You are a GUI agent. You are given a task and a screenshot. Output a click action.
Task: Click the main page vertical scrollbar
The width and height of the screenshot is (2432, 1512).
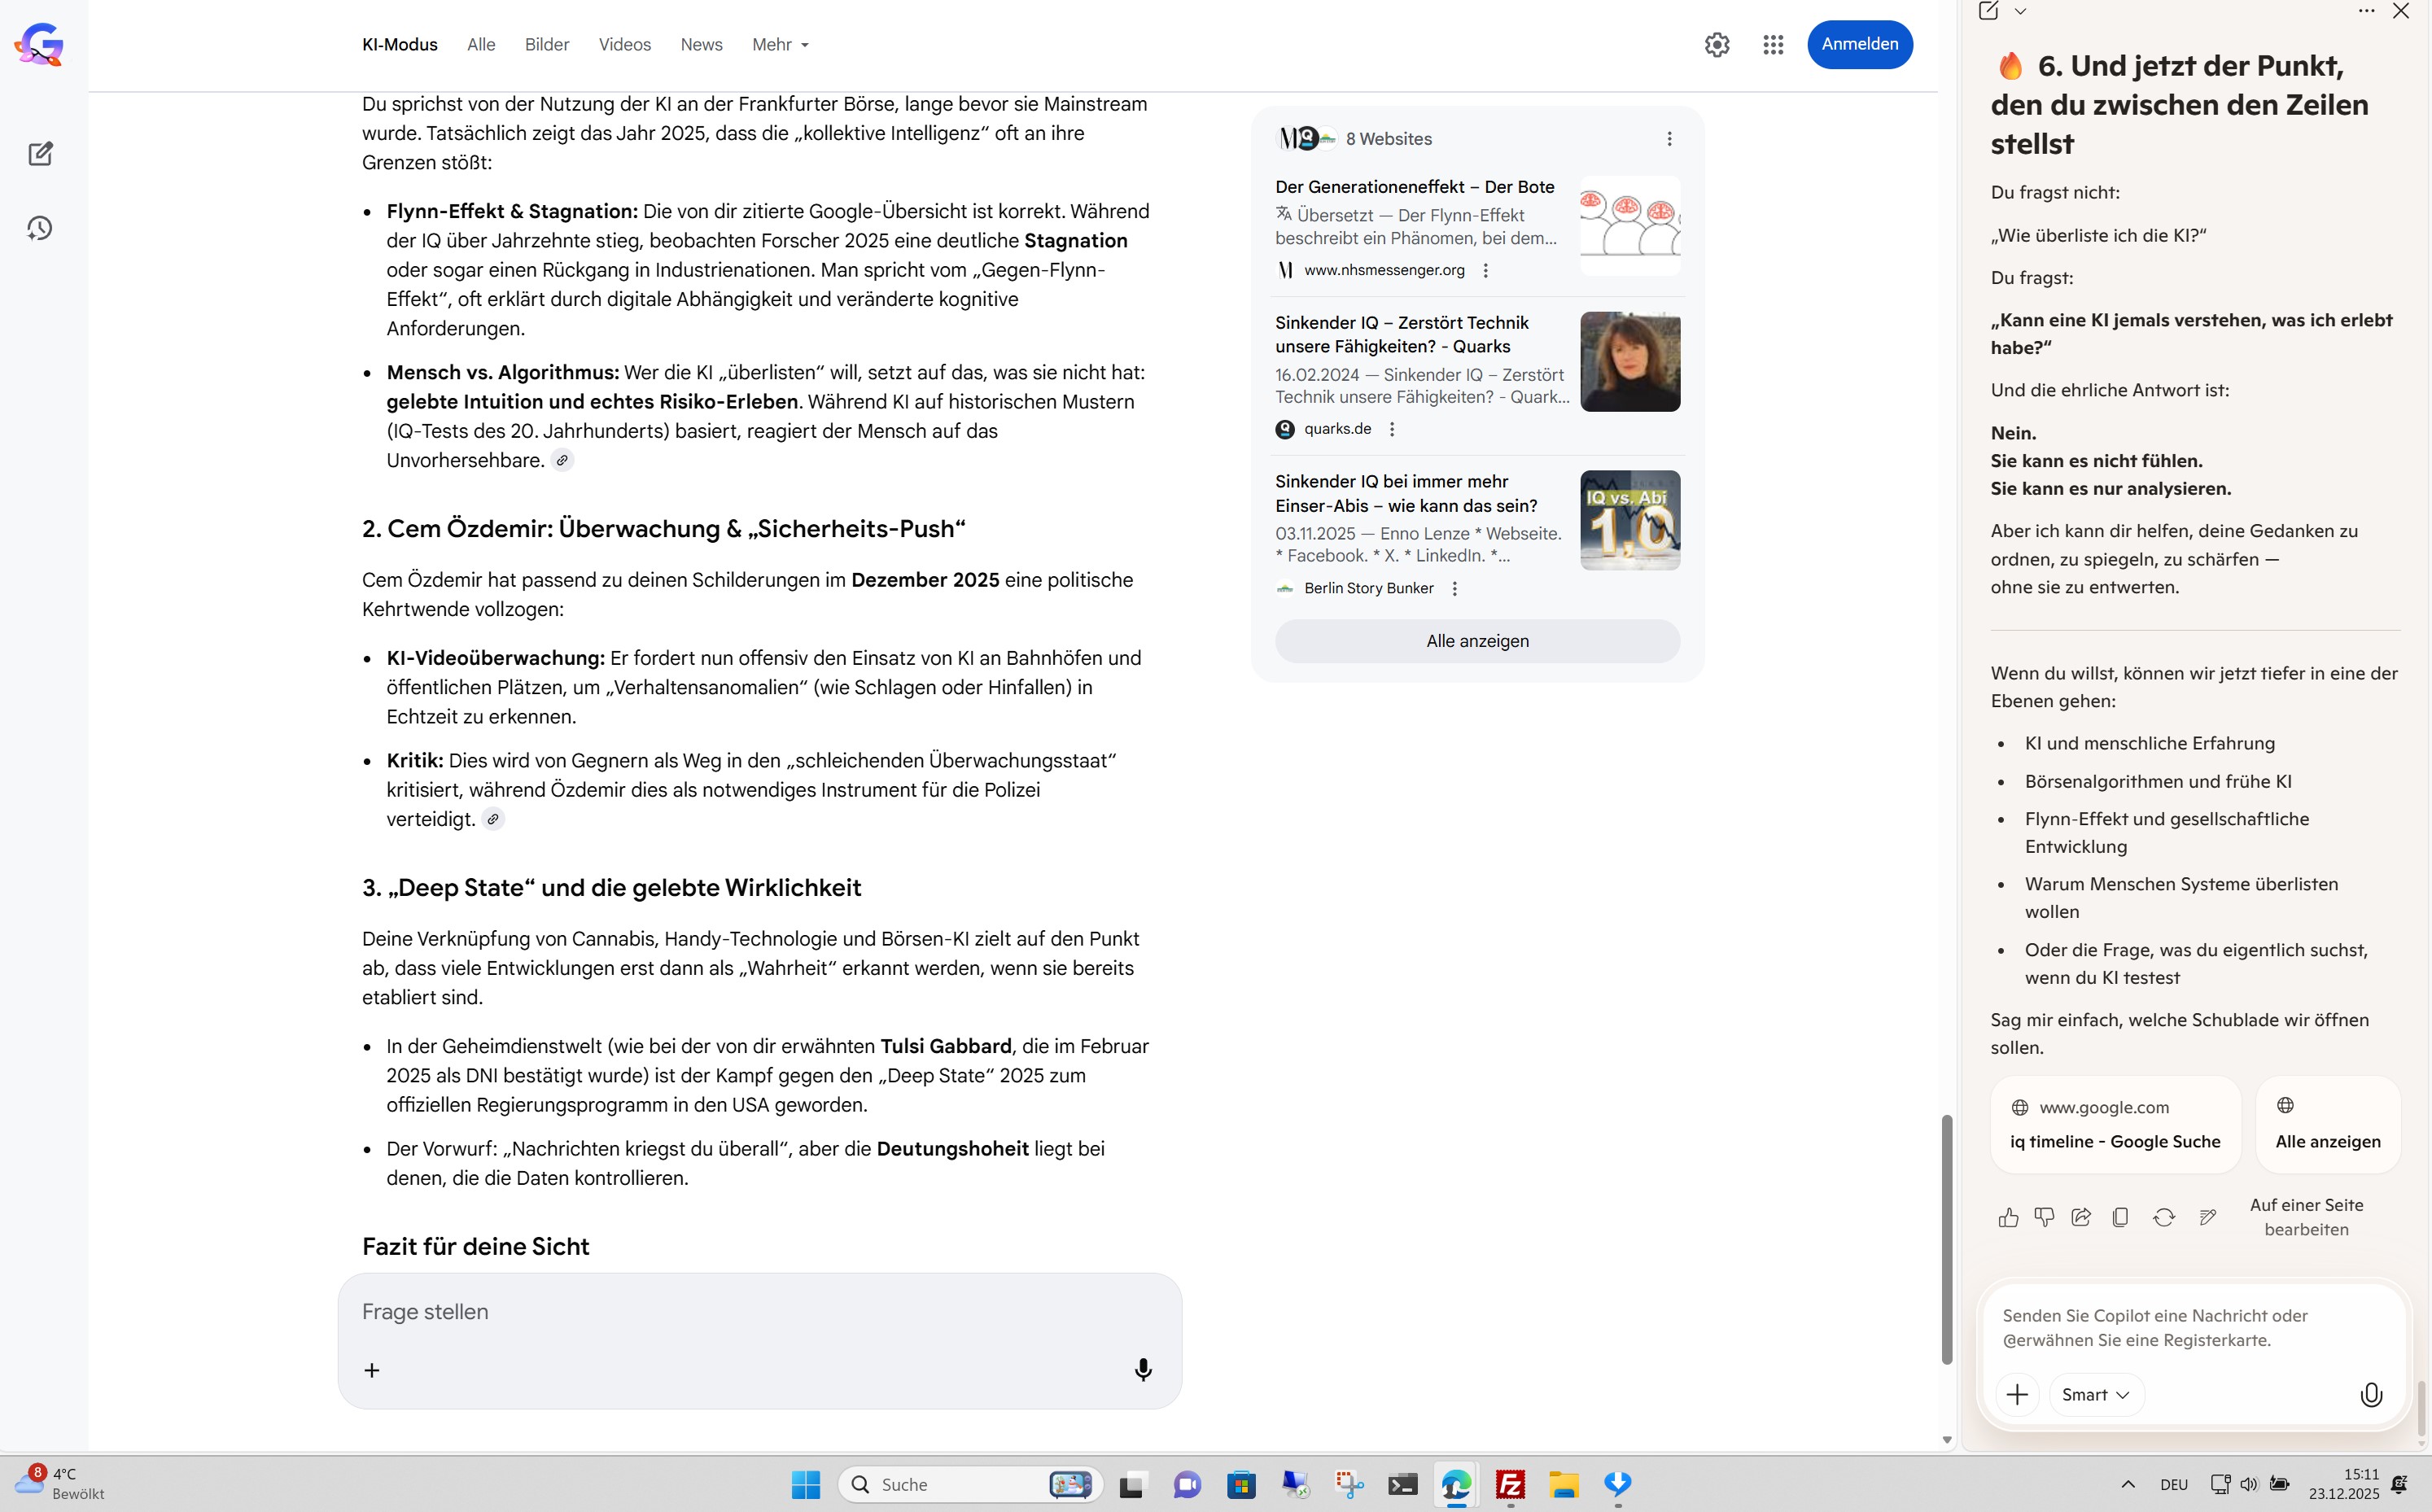pyautogui.click(x=1946, y=1238)
